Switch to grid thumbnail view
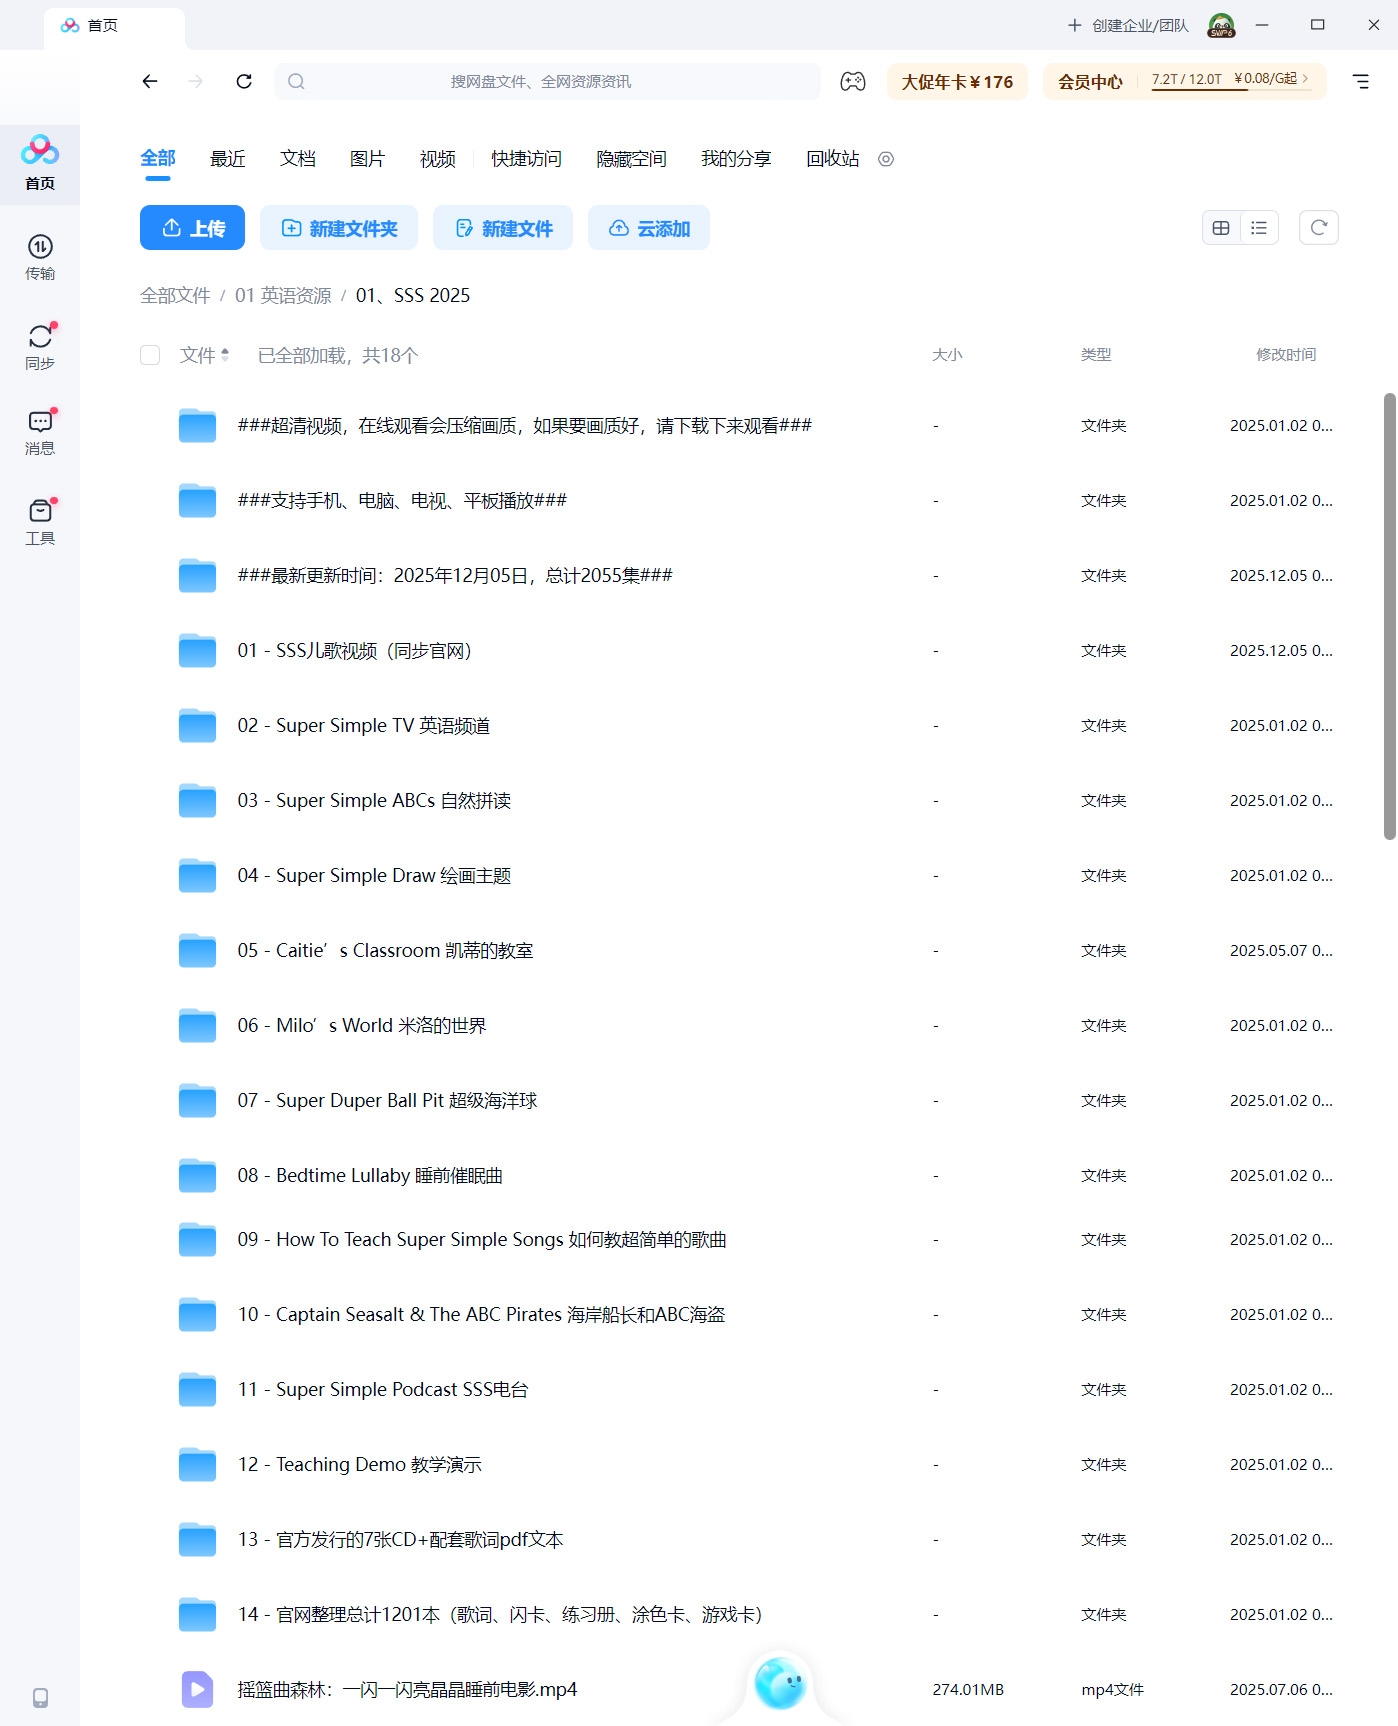This screenshot has width=1398, height=1726. click(x=1221, y=228)
